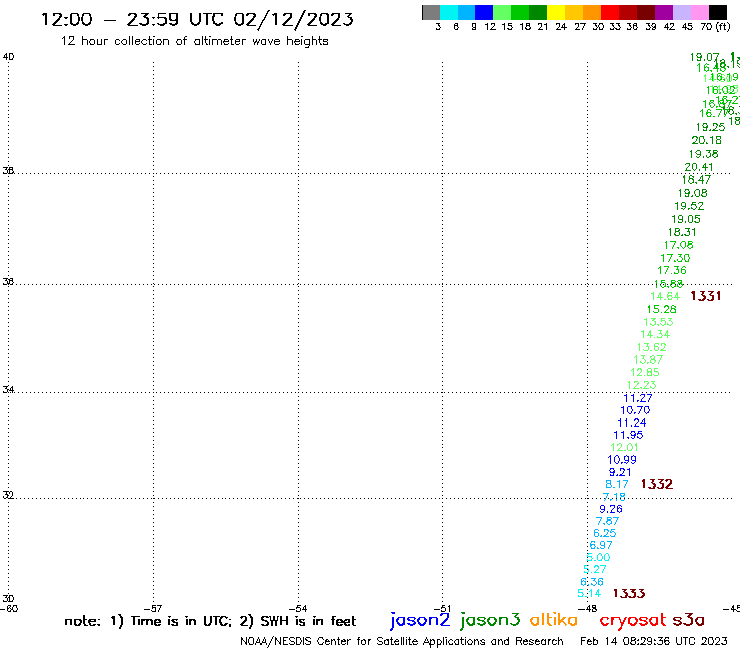Click the chart title with the UTC date

(x=197, y=19)
